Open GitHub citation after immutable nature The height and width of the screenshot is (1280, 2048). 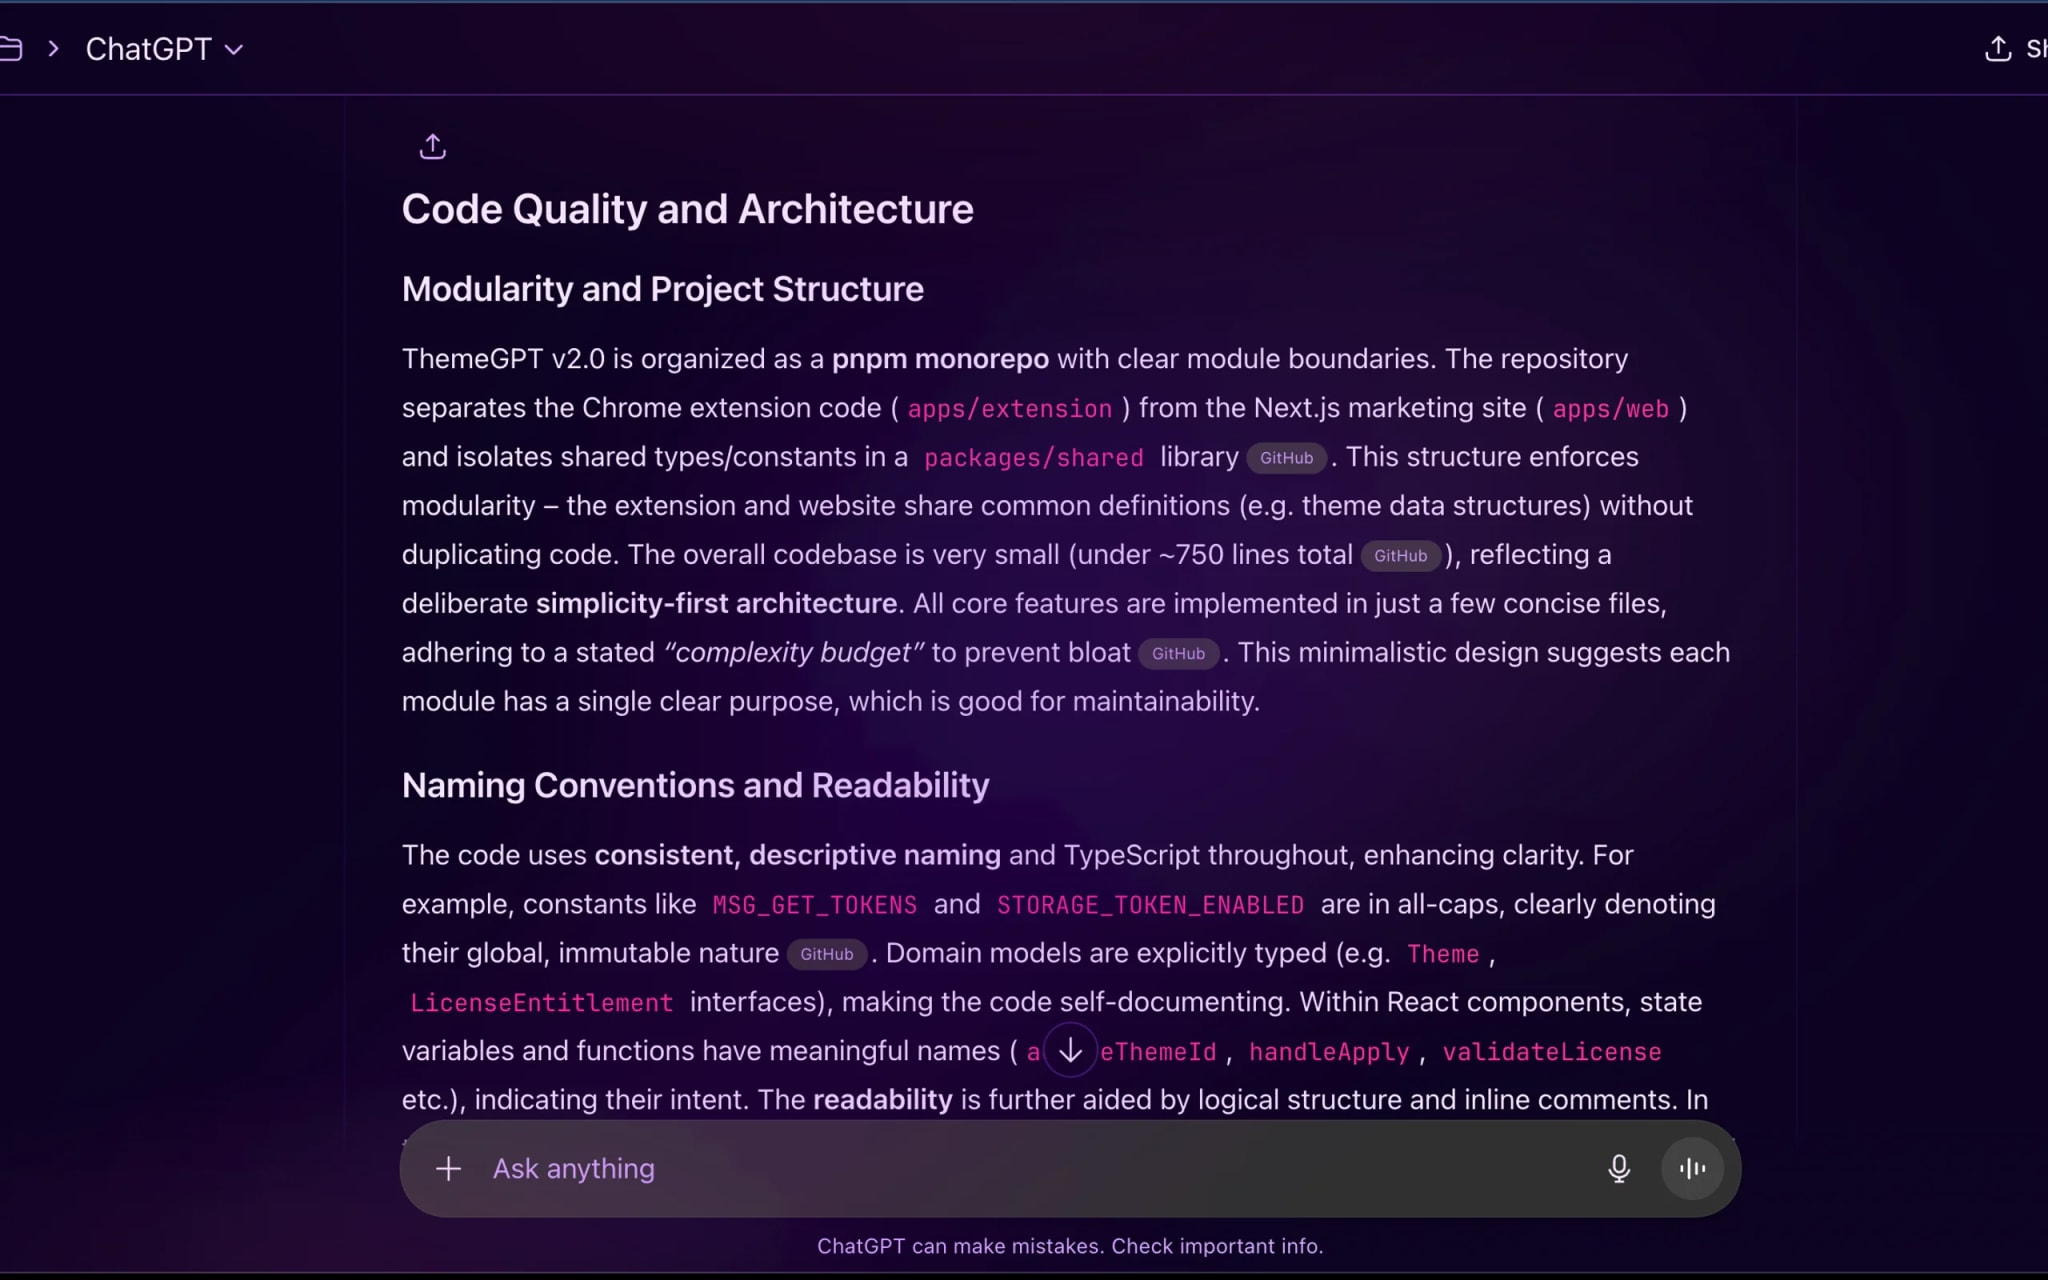click(826, 954)
